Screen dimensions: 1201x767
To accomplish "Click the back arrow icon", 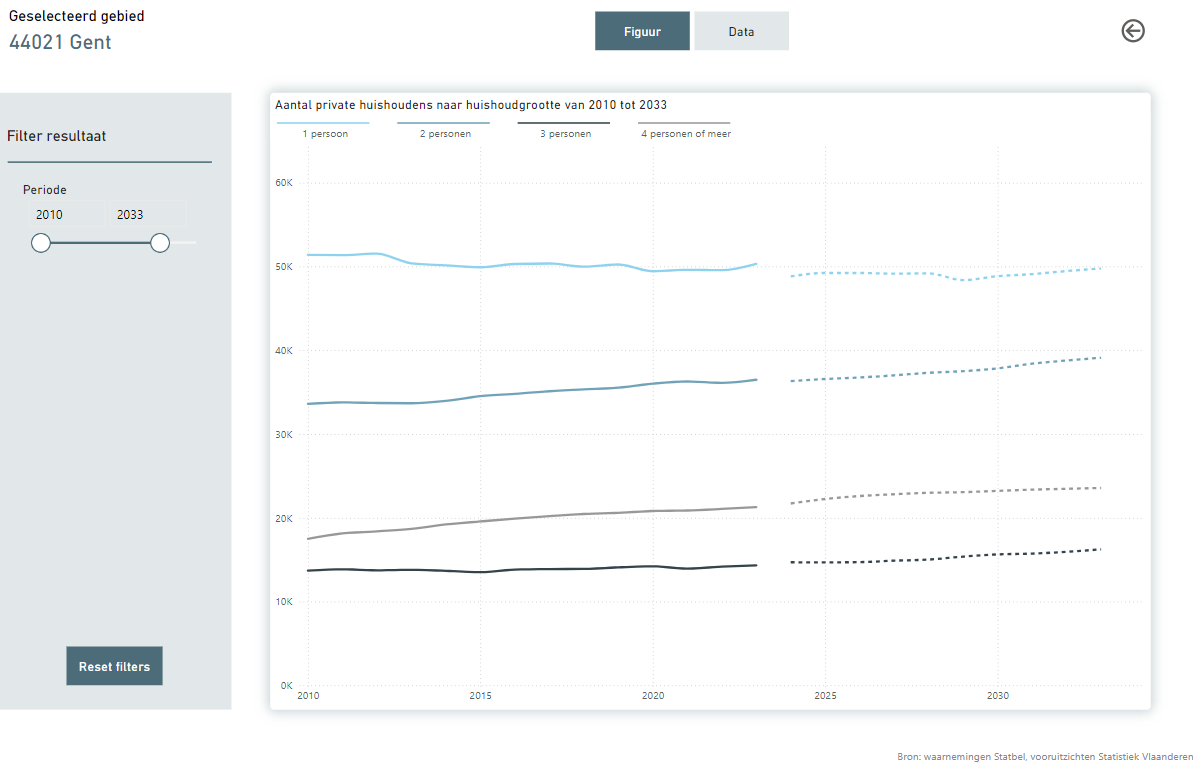I will 1133,31.
